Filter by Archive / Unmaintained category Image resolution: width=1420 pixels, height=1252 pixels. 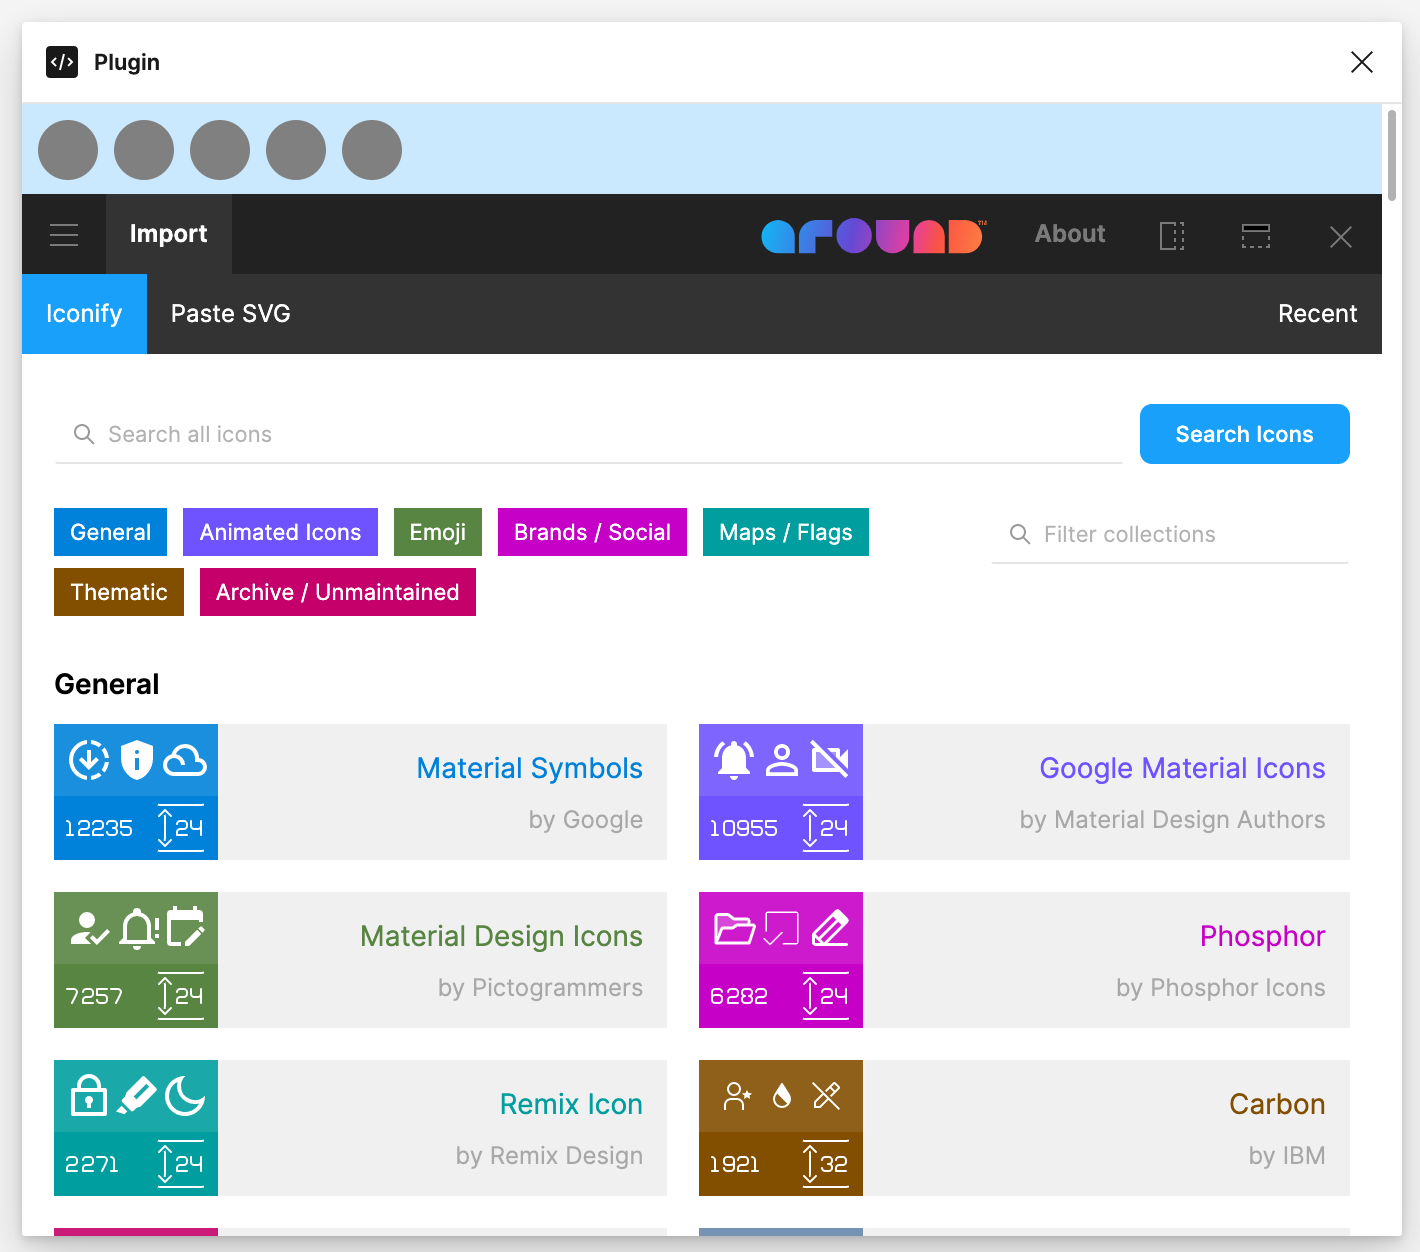point(338,592)
